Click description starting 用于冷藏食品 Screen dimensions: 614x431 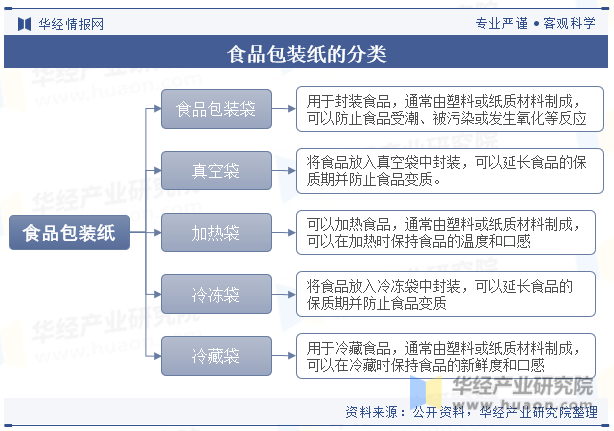(x=446, y=356)
